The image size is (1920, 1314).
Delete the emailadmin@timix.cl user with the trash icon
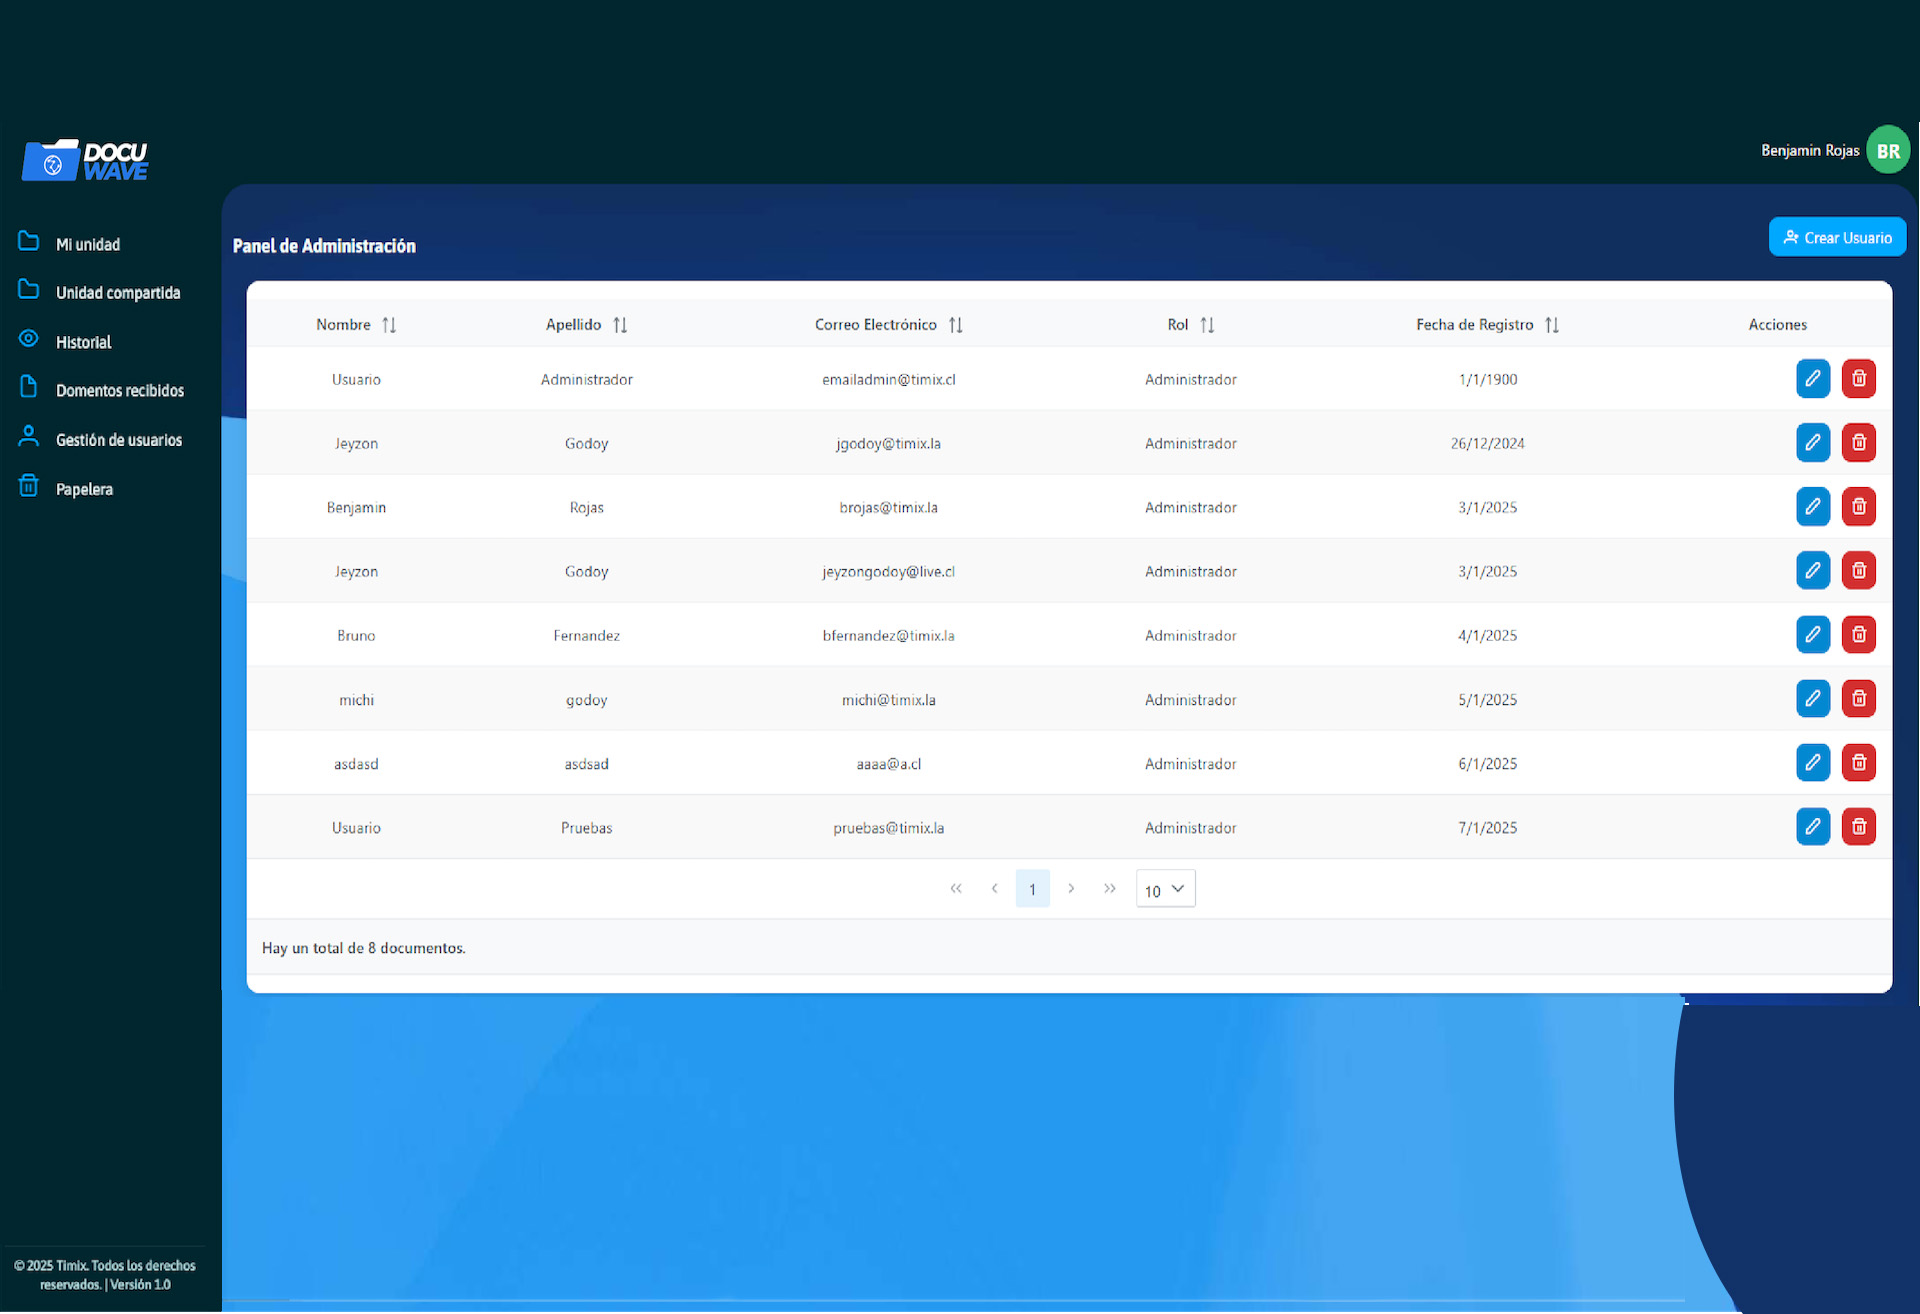[x=1858, y=379]
